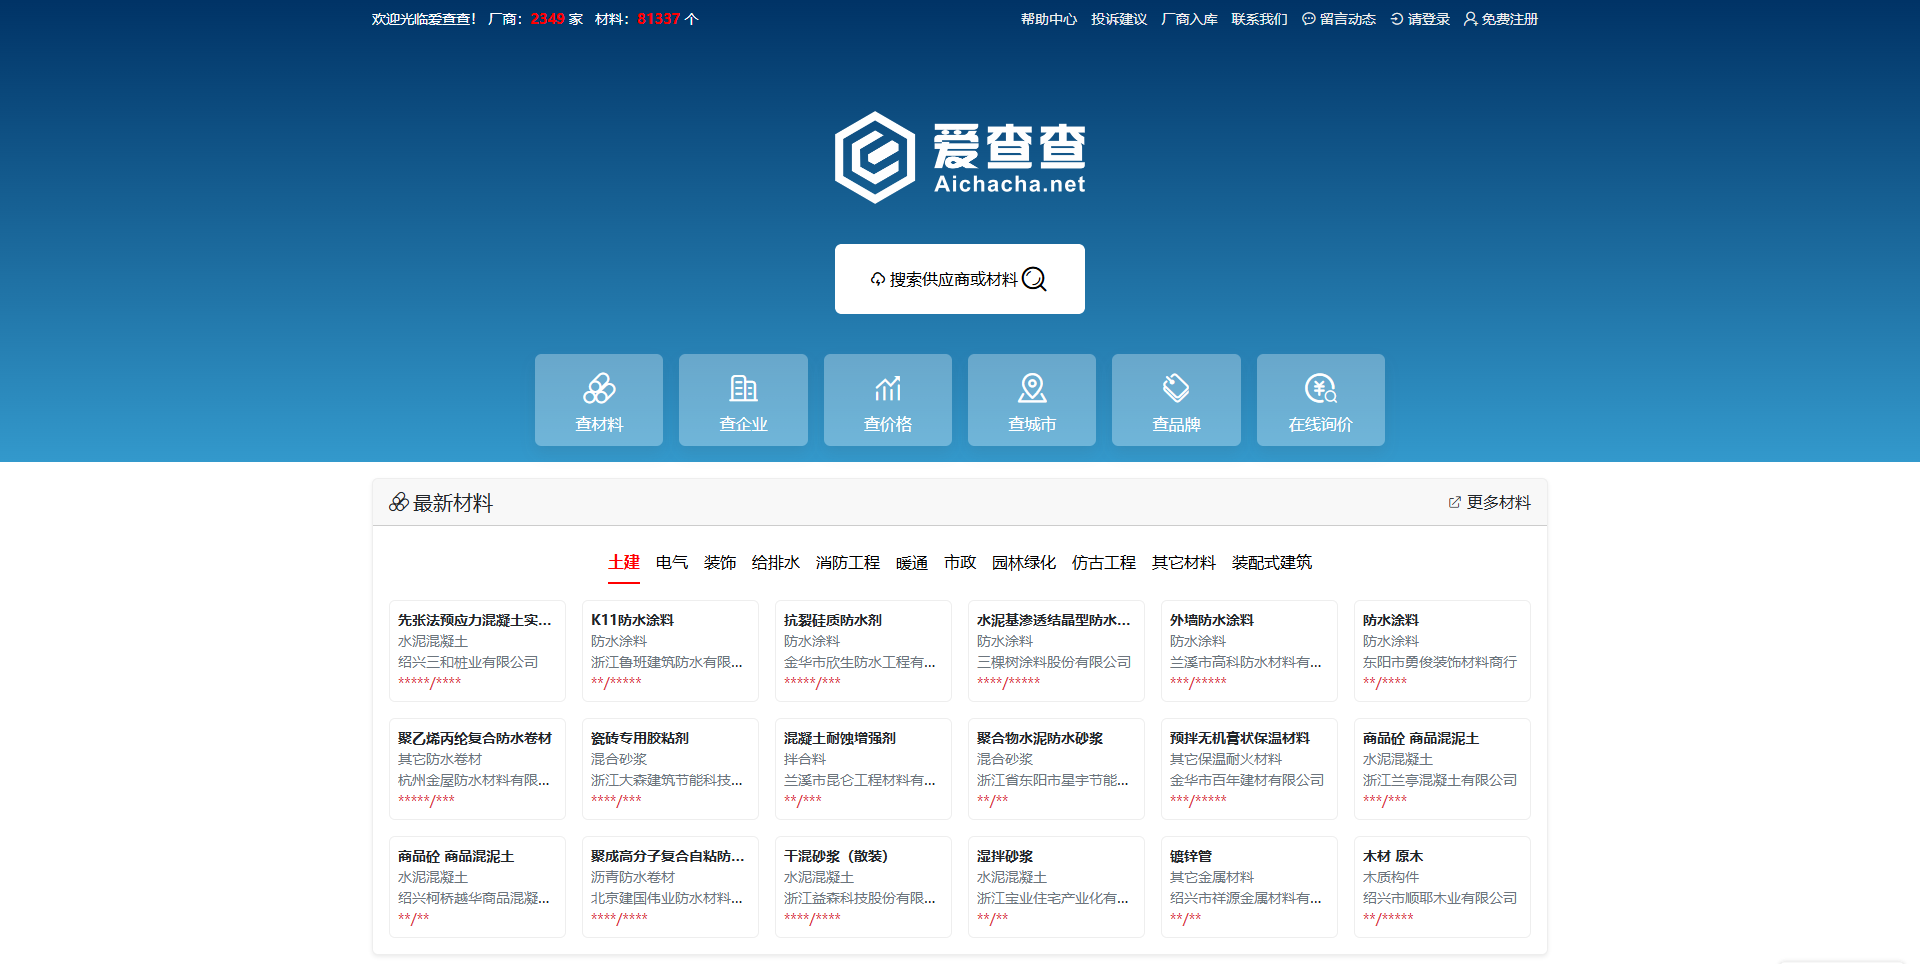Switch to the 暖通 tab
The image size is (1920, 964).
pyautogui.click(x=912, y=563)
